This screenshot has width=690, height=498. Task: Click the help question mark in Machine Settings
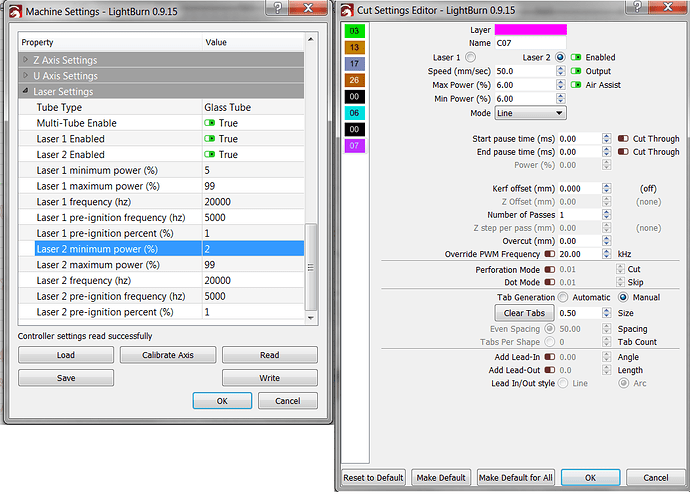pyautogui.click(x=277, y=8)
